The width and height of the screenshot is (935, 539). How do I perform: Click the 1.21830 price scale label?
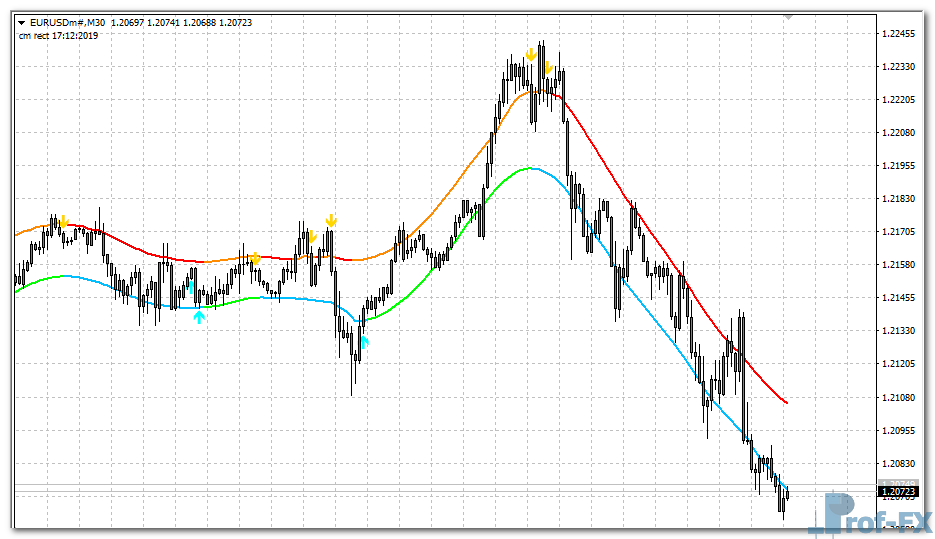[x=899, y=199]
